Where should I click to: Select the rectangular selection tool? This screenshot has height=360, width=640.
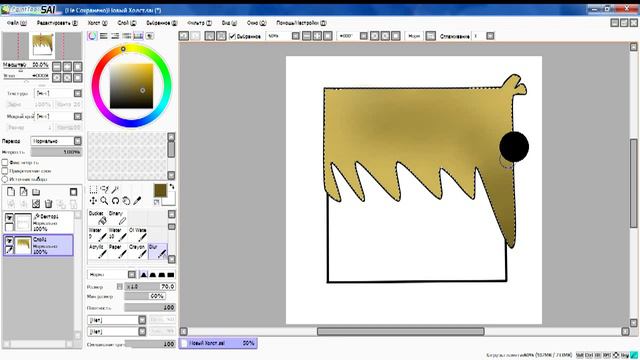click(93, 189)
